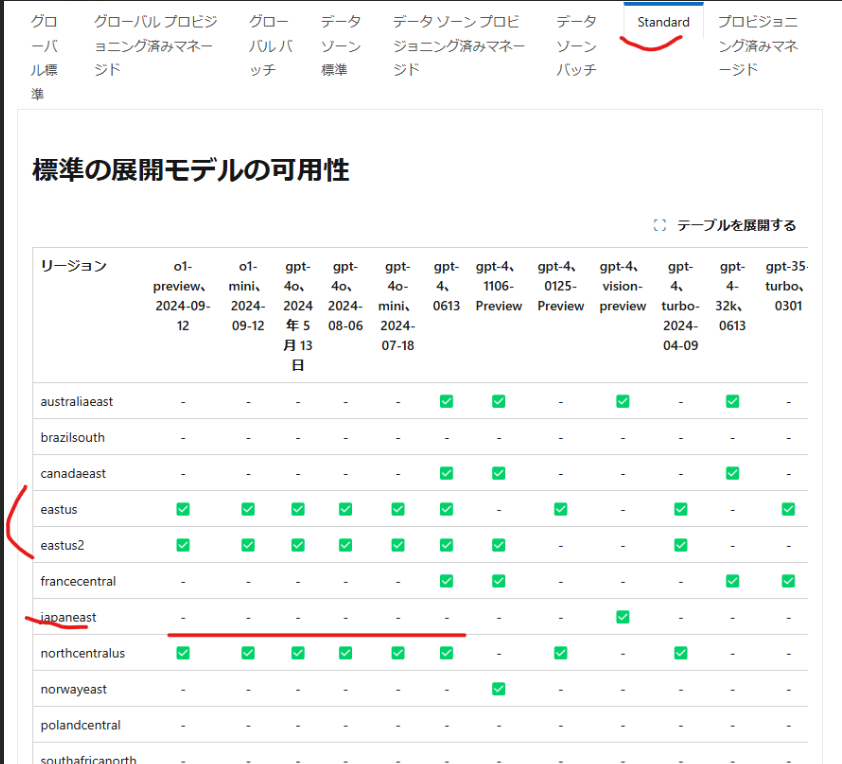Click the gpt-4-32k 0613 column header
Viewport: 842px width, 764px height.
pyautogui.click(x=732, y=296)
